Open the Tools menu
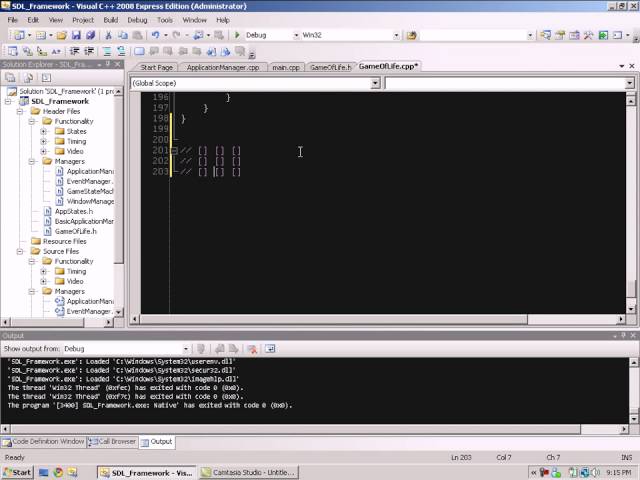The width and height of the screenshot is (640, 480). point(165,20)
